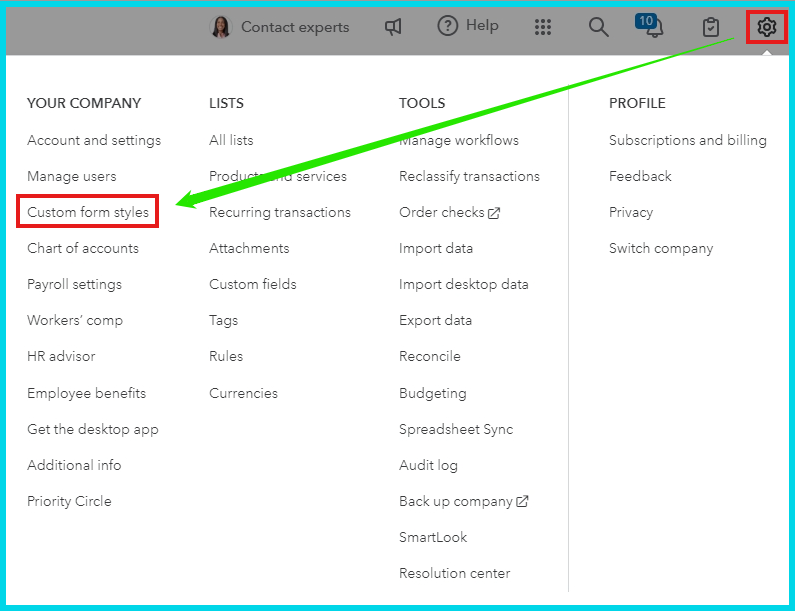Open the Settings gear icon

click(x=766, y=27)
